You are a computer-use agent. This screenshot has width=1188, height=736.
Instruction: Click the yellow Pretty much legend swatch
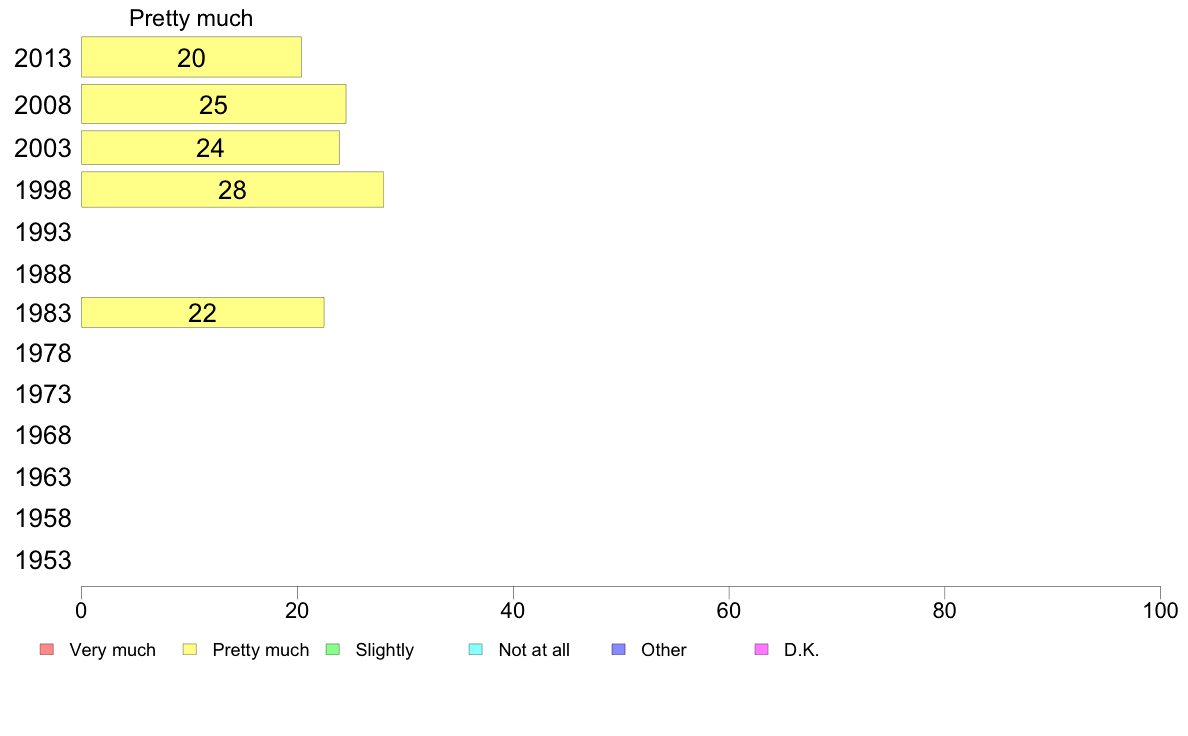coord(189,650)
